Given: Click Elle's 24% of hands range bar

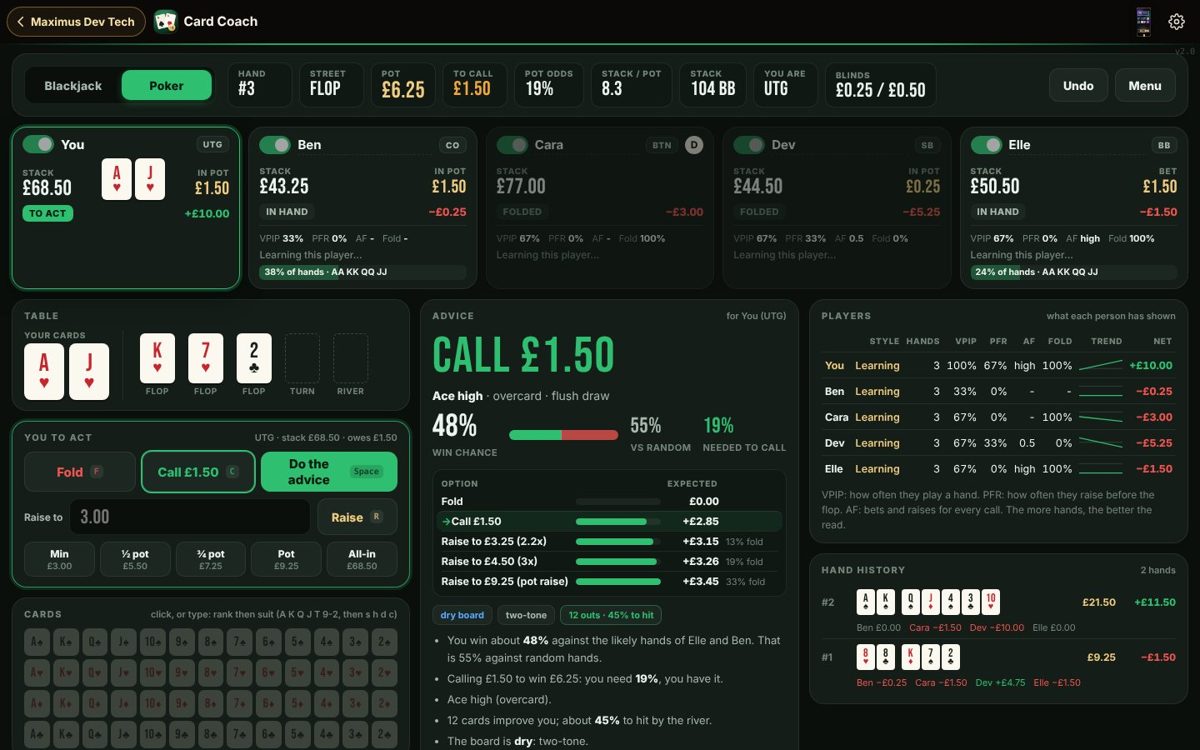Looking at the screenshot, I should (x=1074, y=272).
